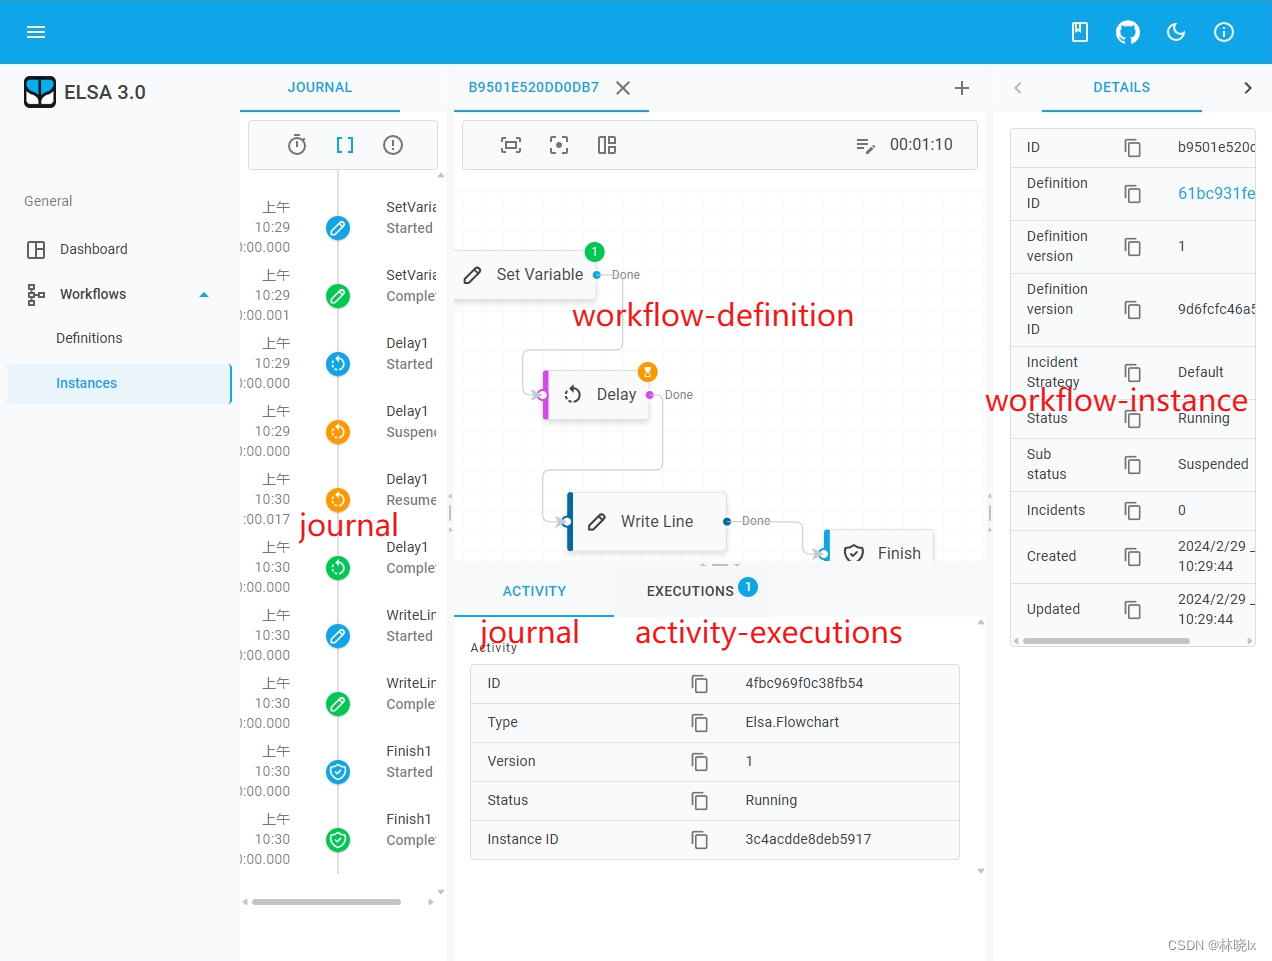1272x961 pixels.
Task: Add a new tab with plus button
Action: (x=961, y=88)
